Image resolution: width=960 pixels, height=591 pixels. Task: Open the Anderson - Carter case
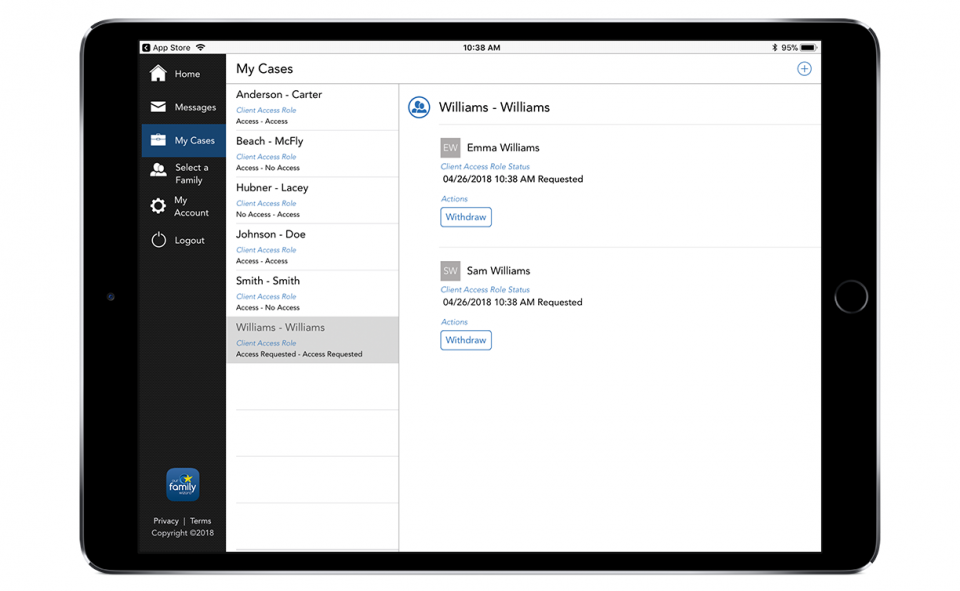(x=312, y=107)
